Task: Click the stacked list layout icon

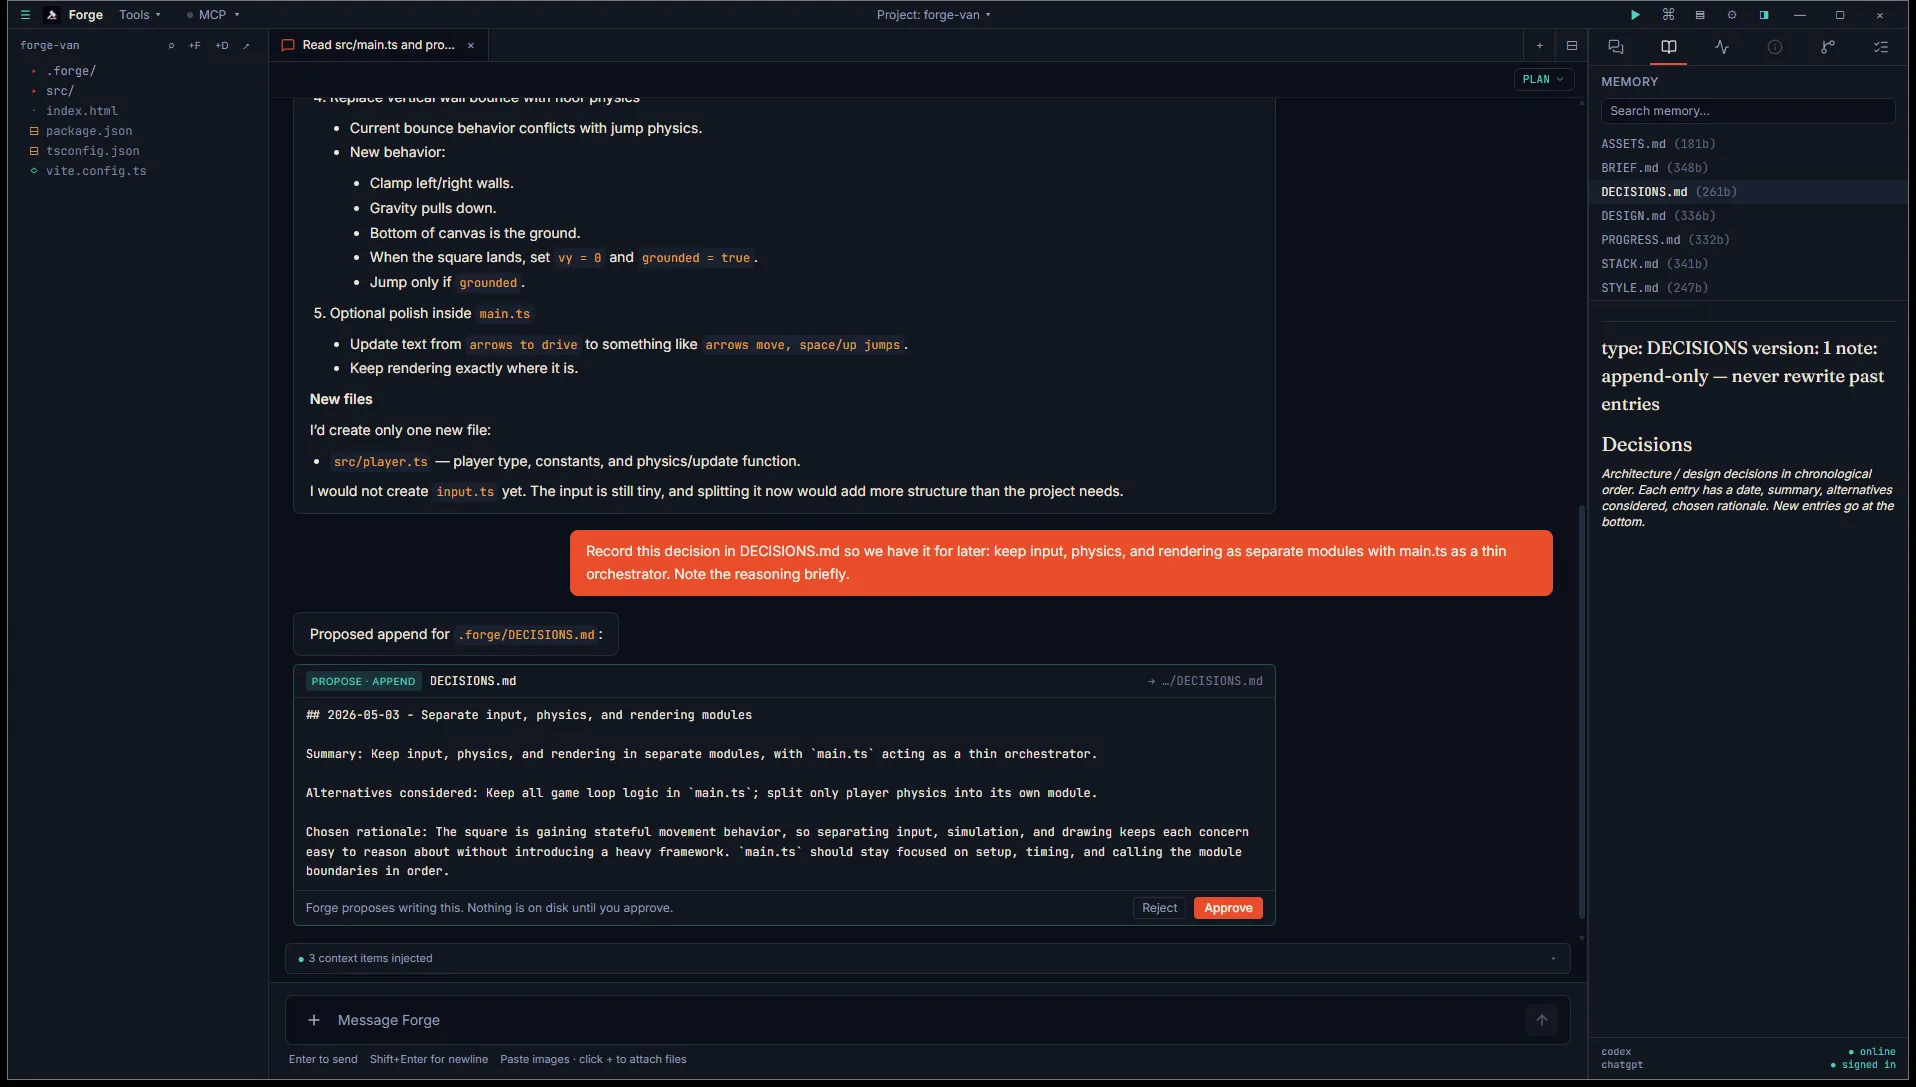Action: tap(1700, 15)
